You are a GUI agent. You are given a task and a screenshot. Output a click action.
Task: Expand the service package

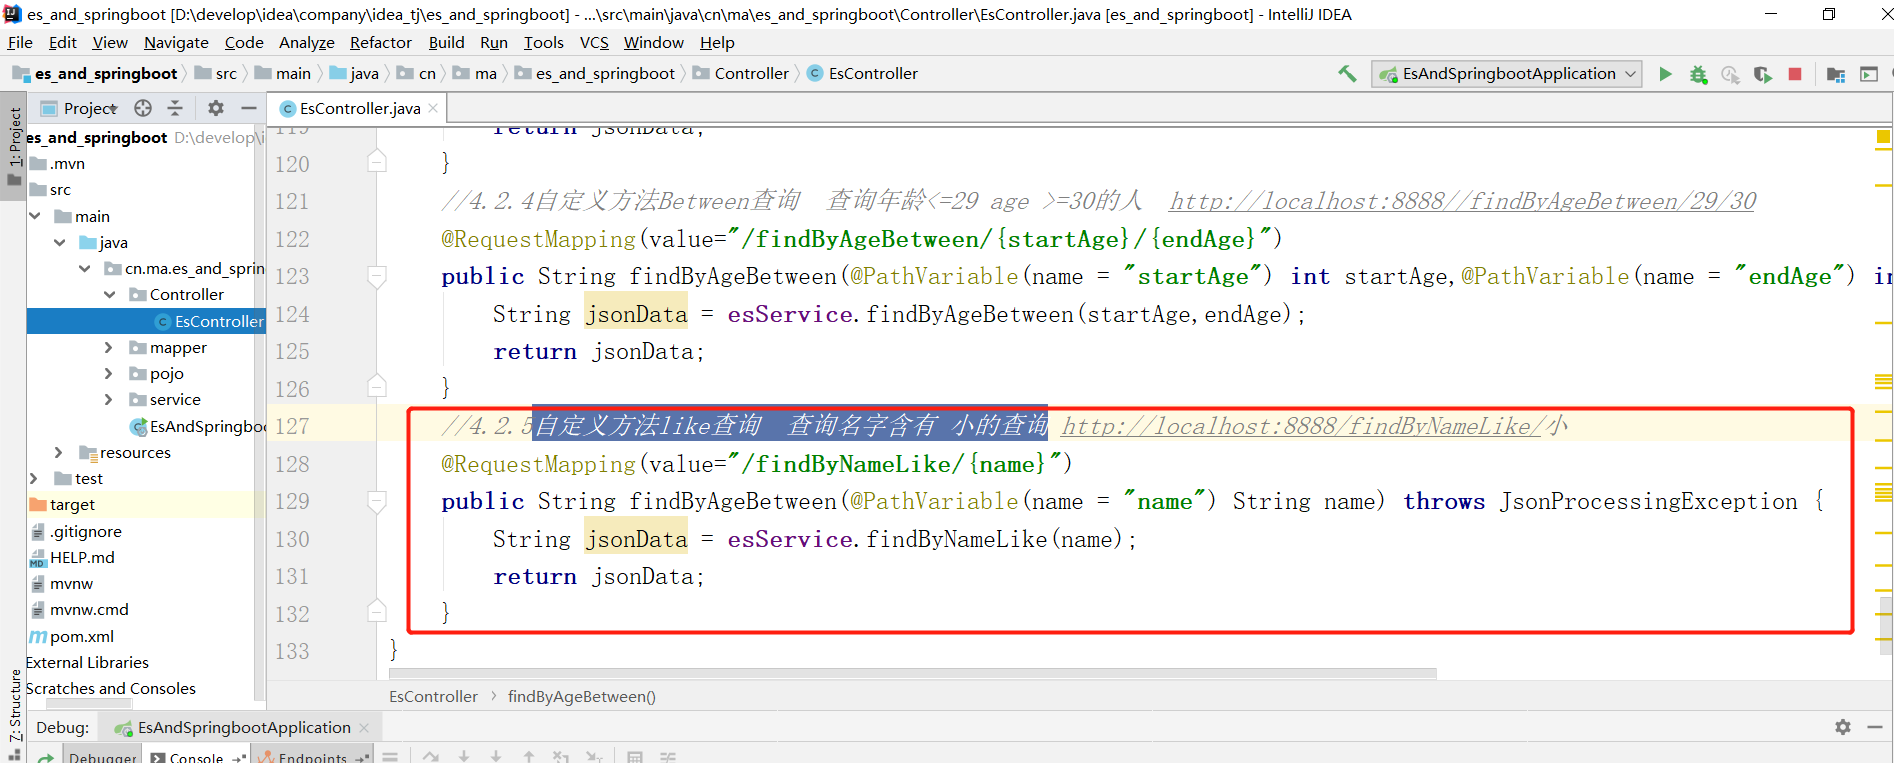109,399
